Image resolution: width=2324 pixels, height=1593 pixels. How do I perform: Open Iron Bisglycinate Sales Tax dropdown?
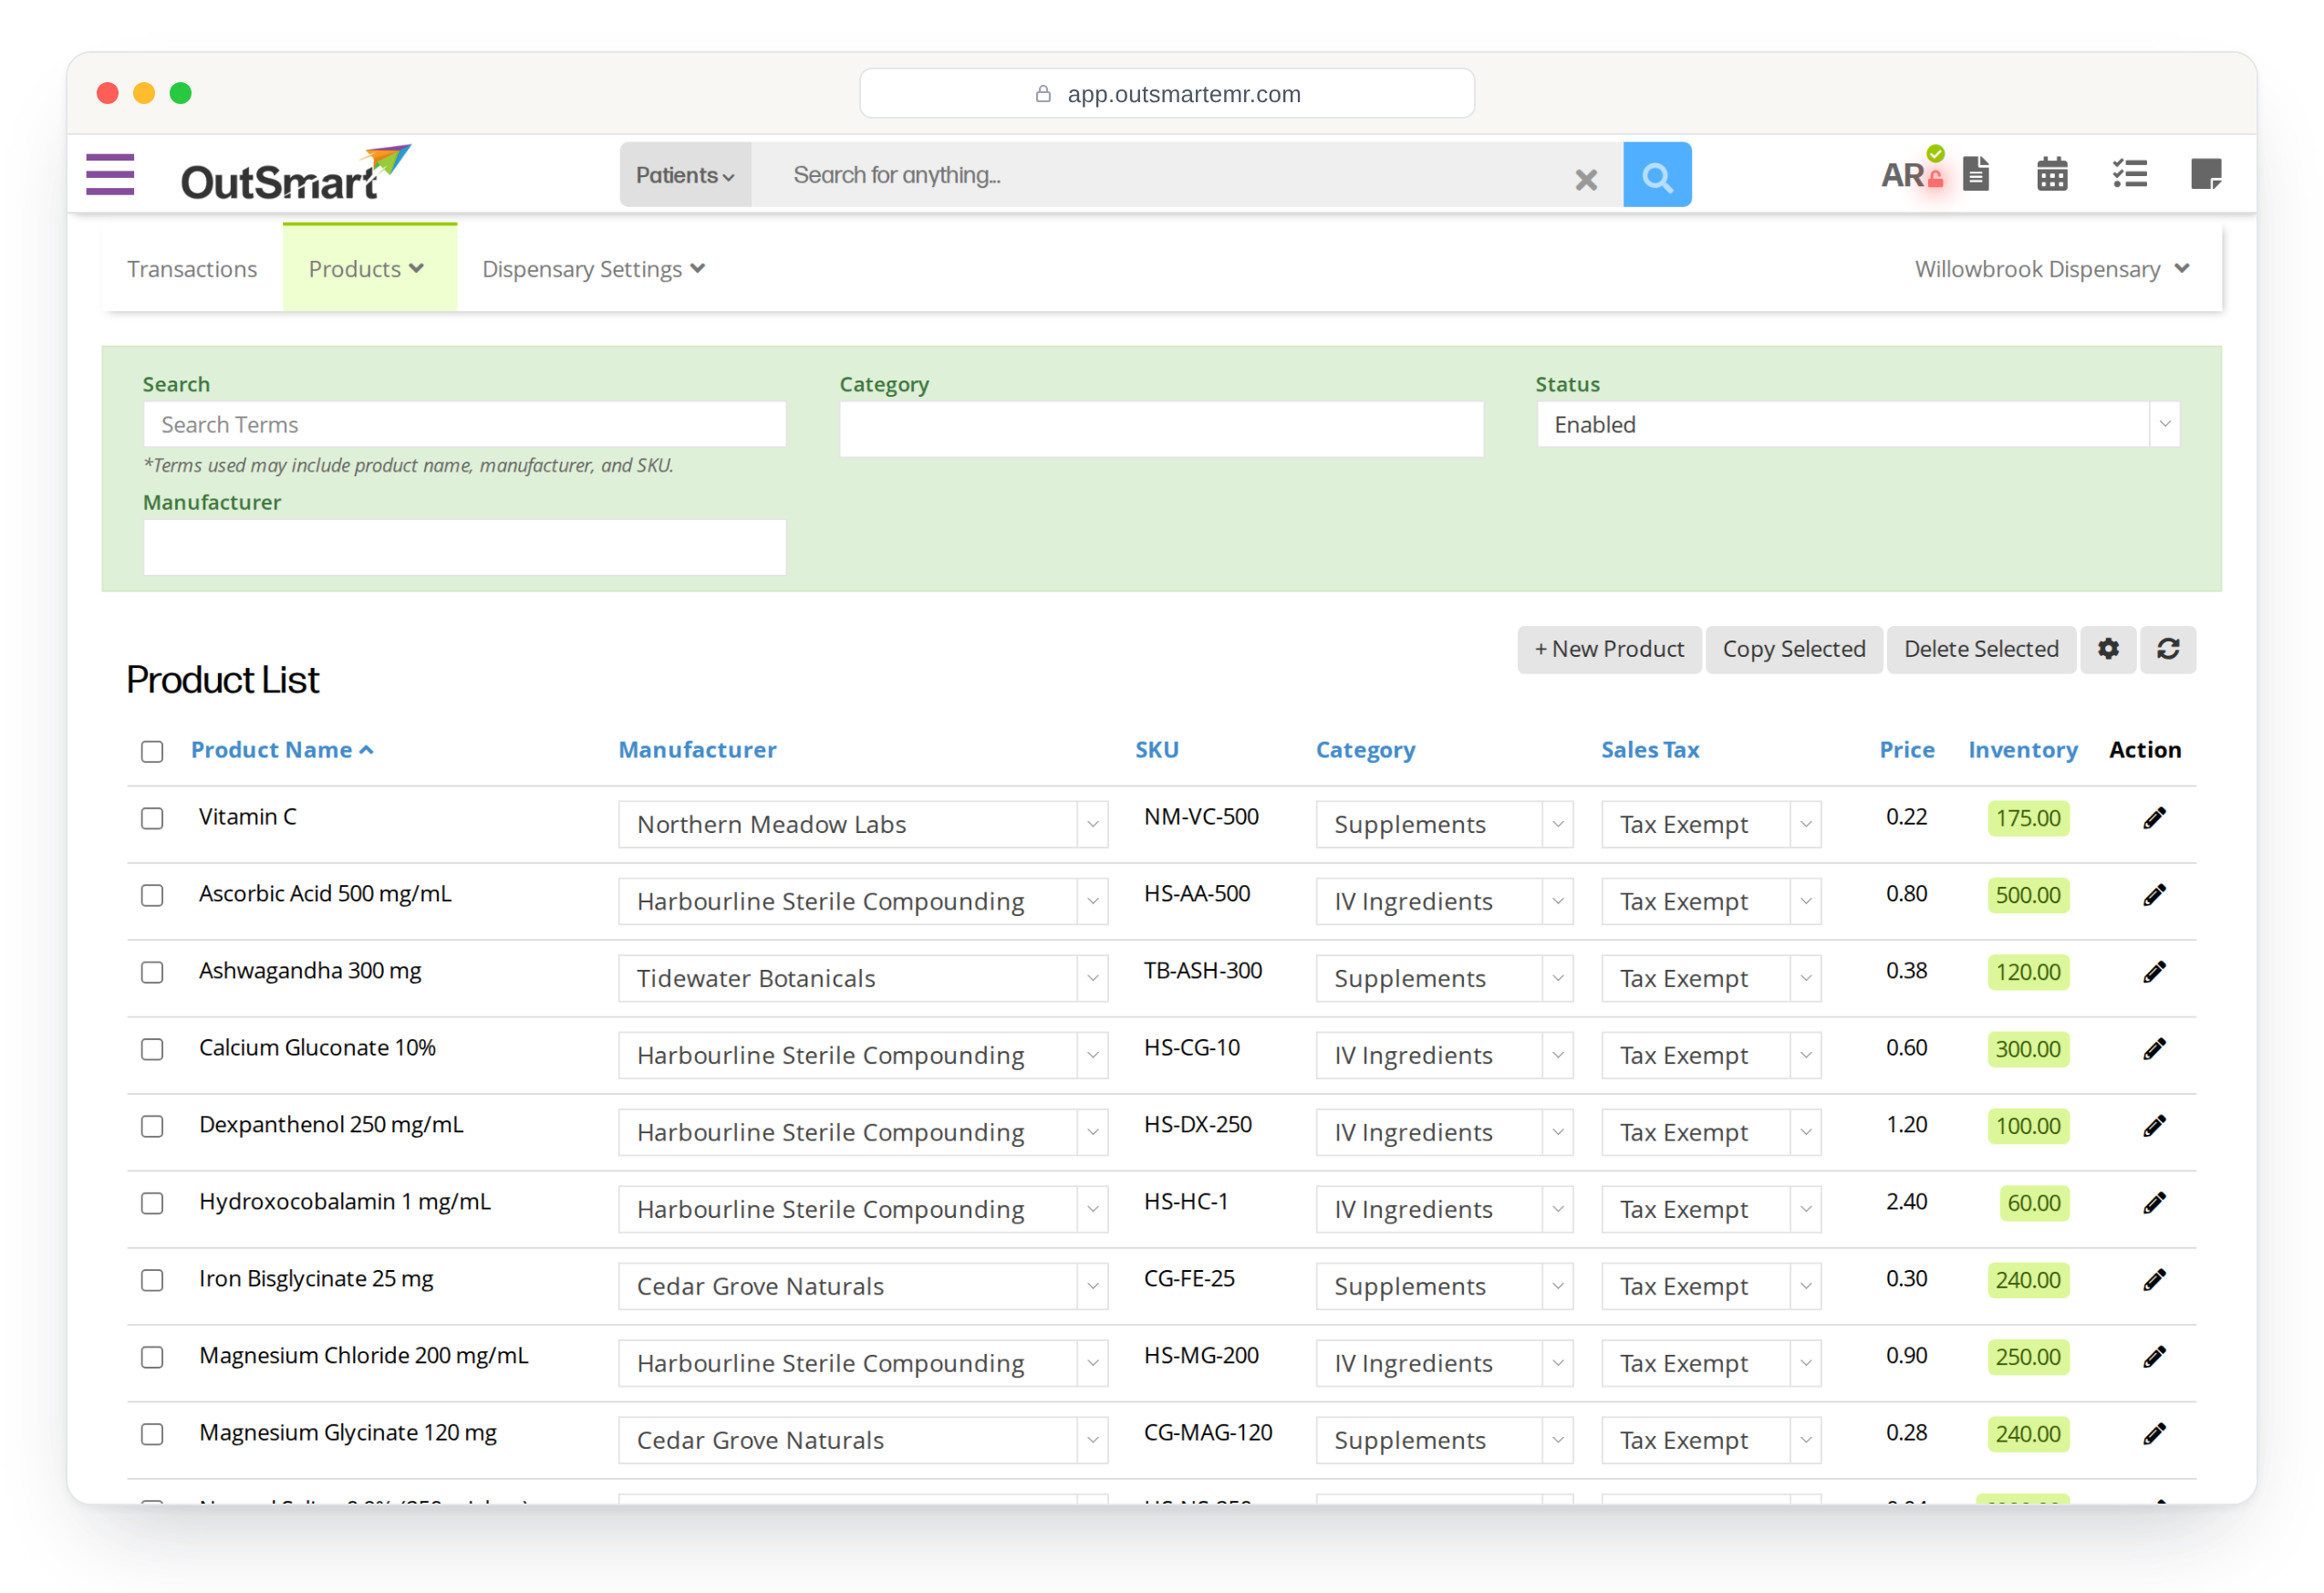tap(1711, 1287)
